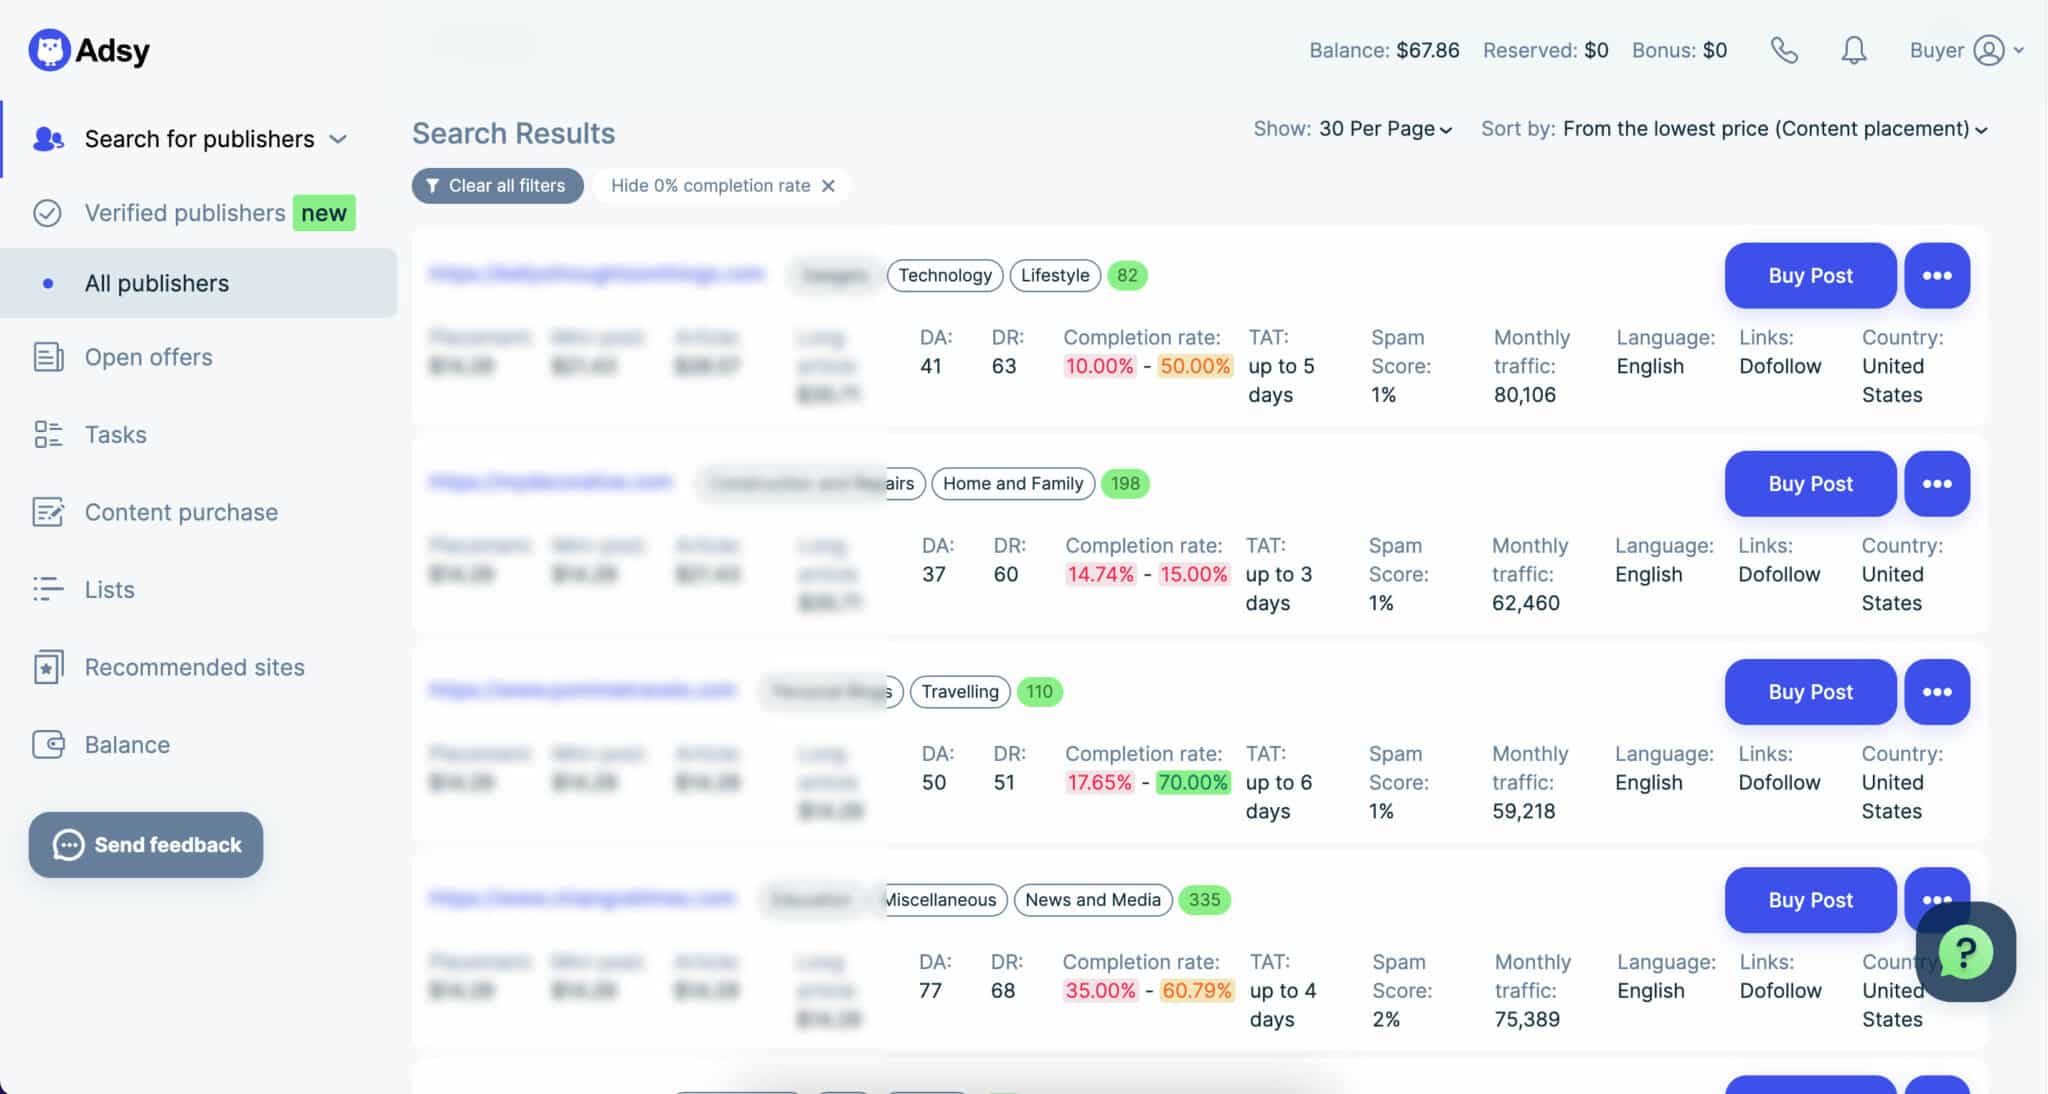The height and width of the screenshot is (1094, 2048).
Task: Click the monthly traffic 80,106 value
Action: [1524, 394]
